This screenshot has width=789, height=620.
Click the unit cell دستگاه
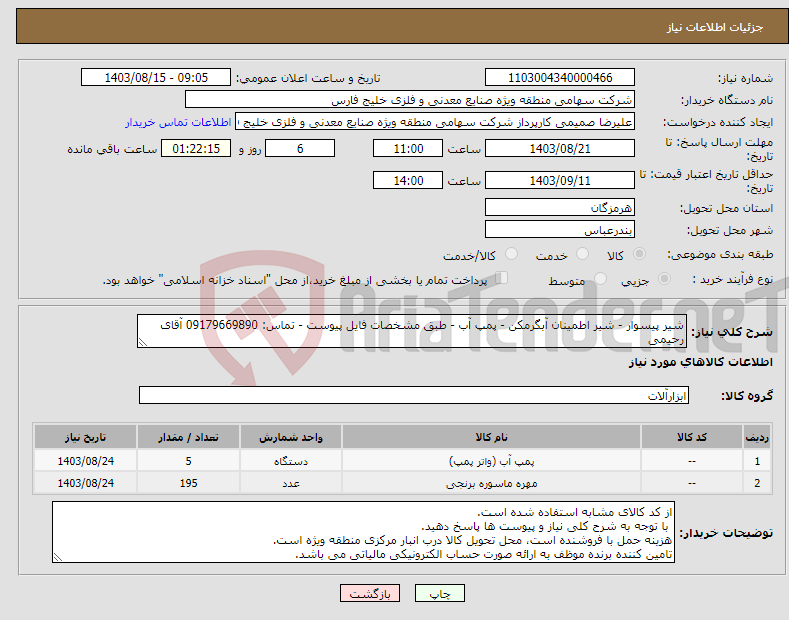(291, 461)
